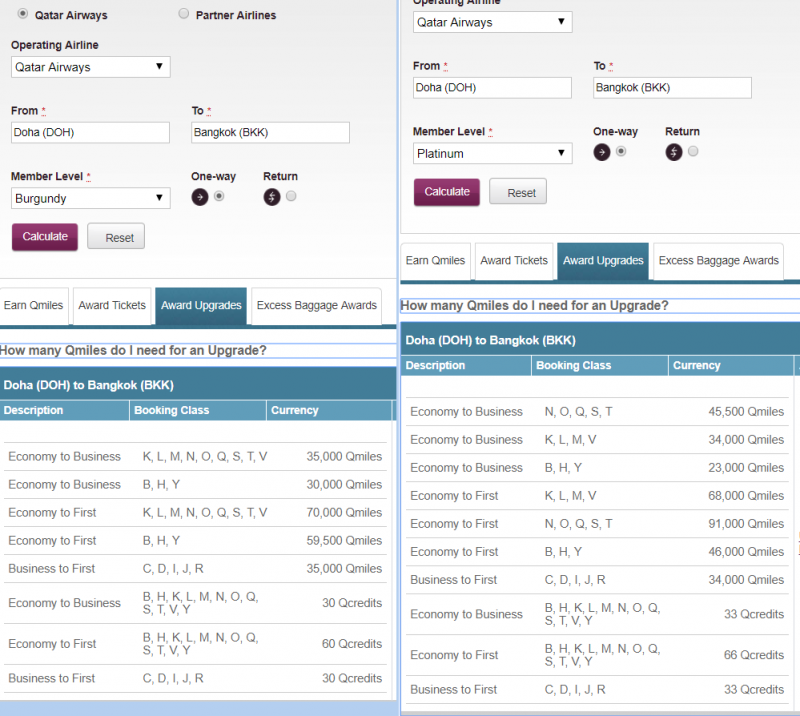Image resolution: width=800 pixels, height=716 pixels.
Task: Click the To field in the Burgundy panel
Action: point(270,132)
